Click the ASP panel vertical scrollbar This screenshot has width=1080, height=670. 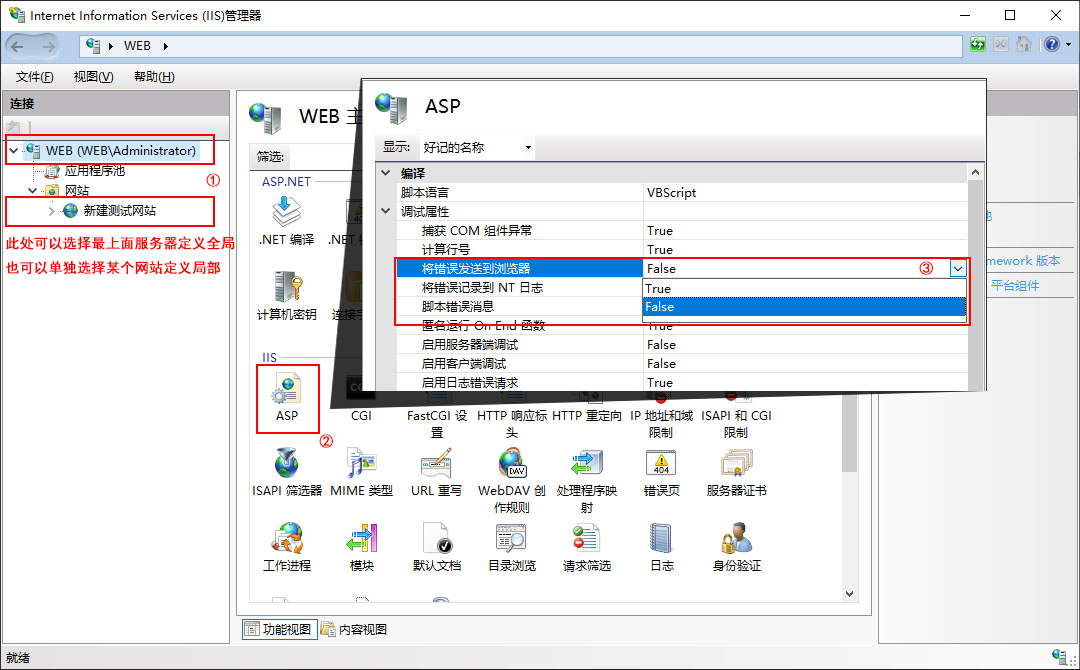pyautogui.click(x=975, y=275)
